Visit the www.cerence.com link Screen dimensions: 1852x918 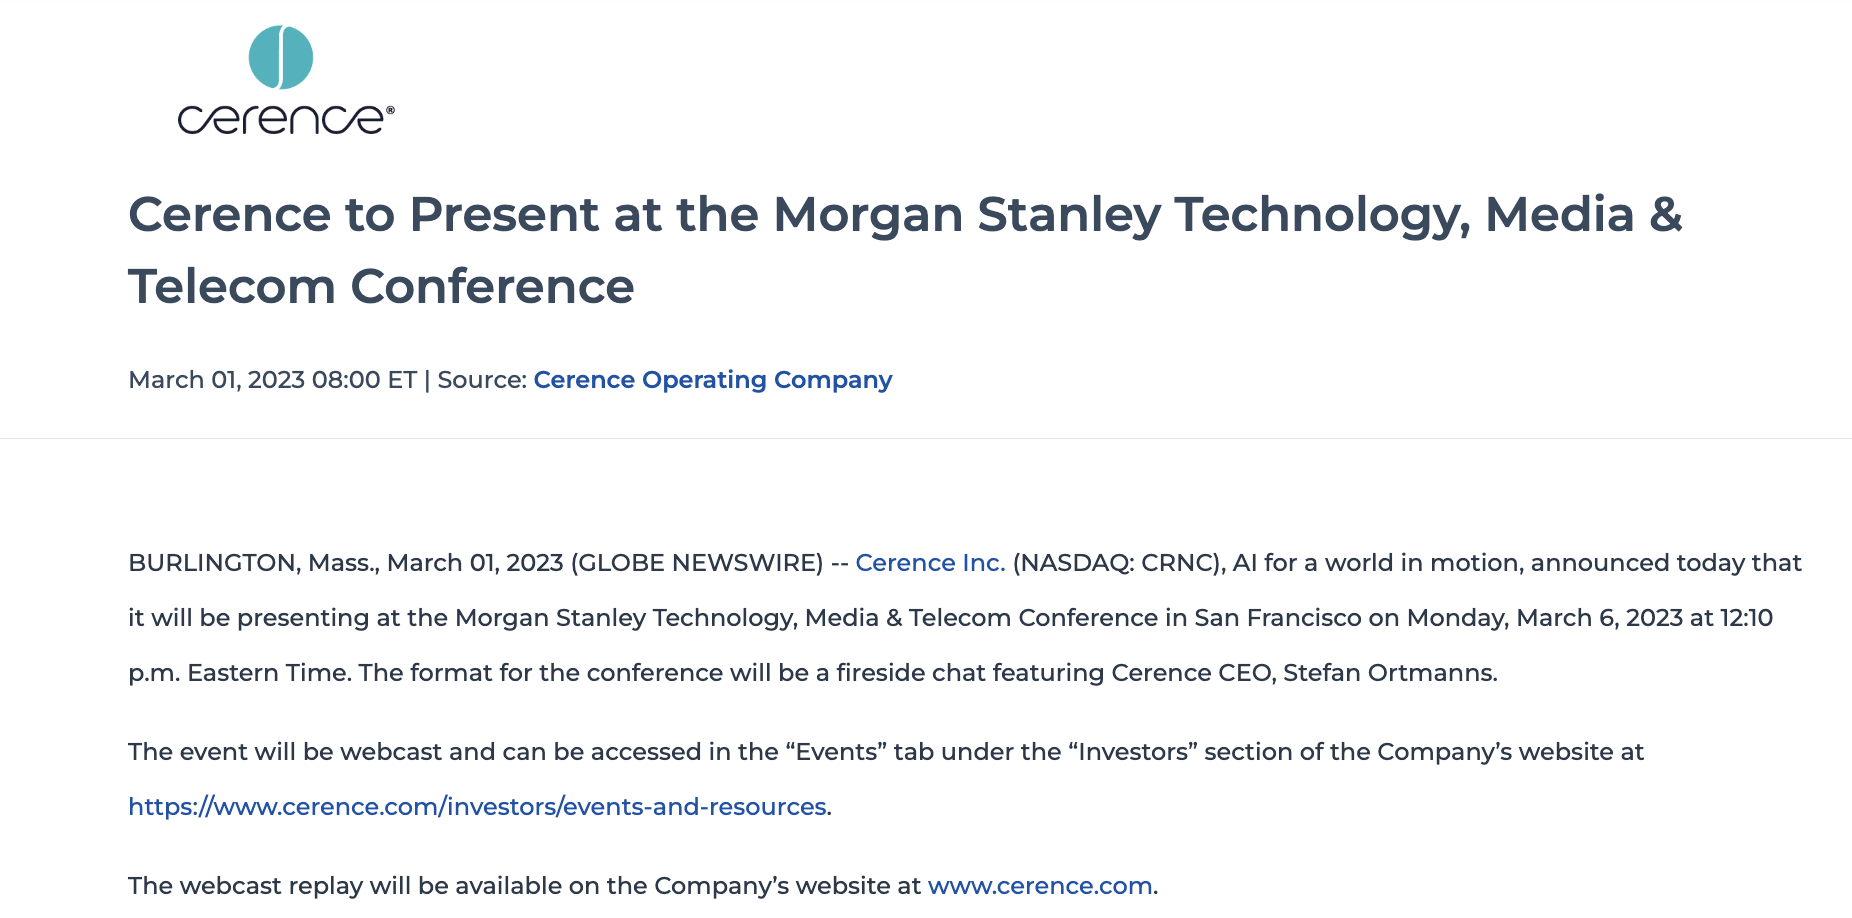[x=1040, y=886]
